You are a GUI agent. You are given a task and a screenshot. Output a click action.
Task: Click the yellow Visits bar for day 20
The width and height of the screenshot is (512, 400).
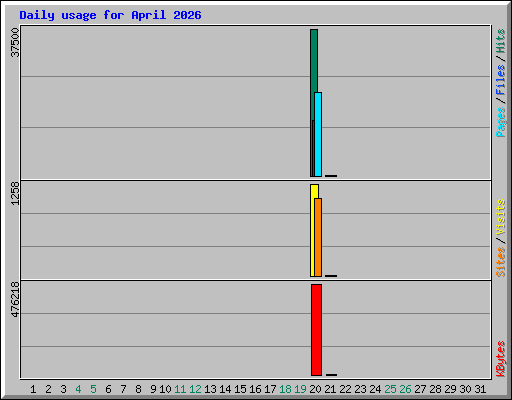point(313,230)
